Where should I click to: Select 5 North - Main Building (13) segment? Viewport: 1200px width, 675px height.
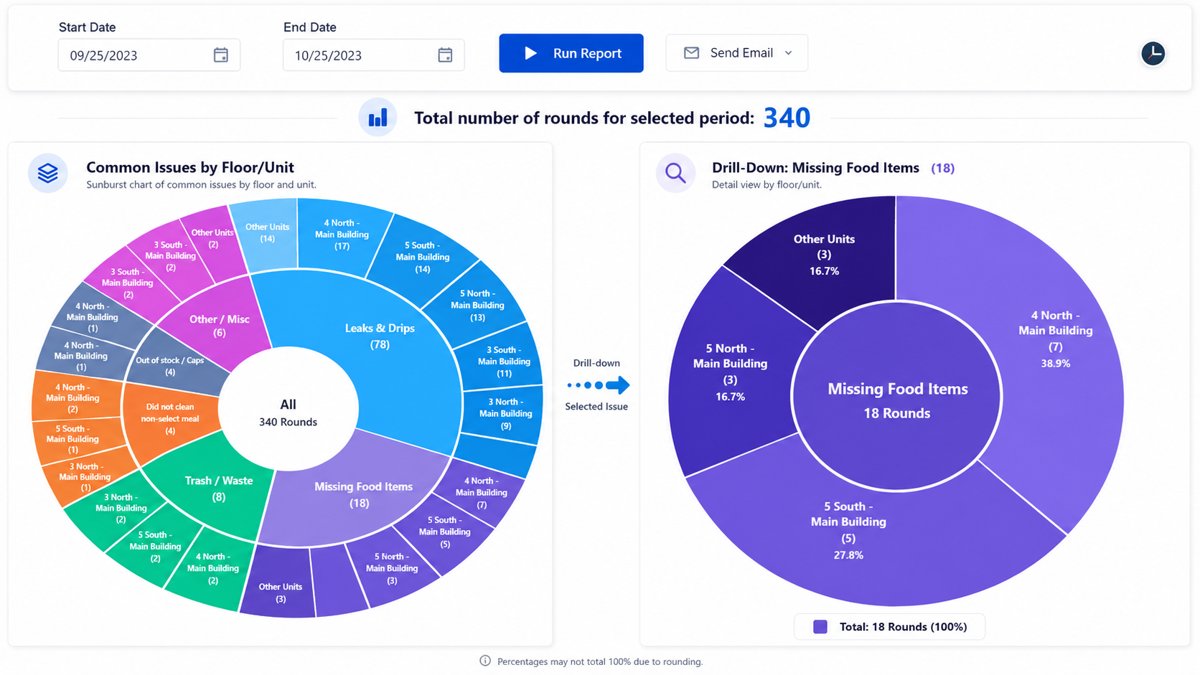click(476, 305)
